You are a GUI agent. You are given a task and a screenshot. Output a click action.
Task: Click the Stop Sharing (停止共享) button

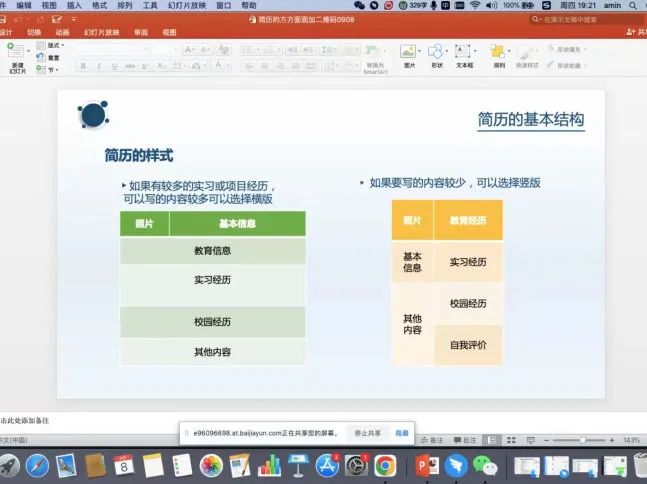pyautogui.click(x=367, y=433)
